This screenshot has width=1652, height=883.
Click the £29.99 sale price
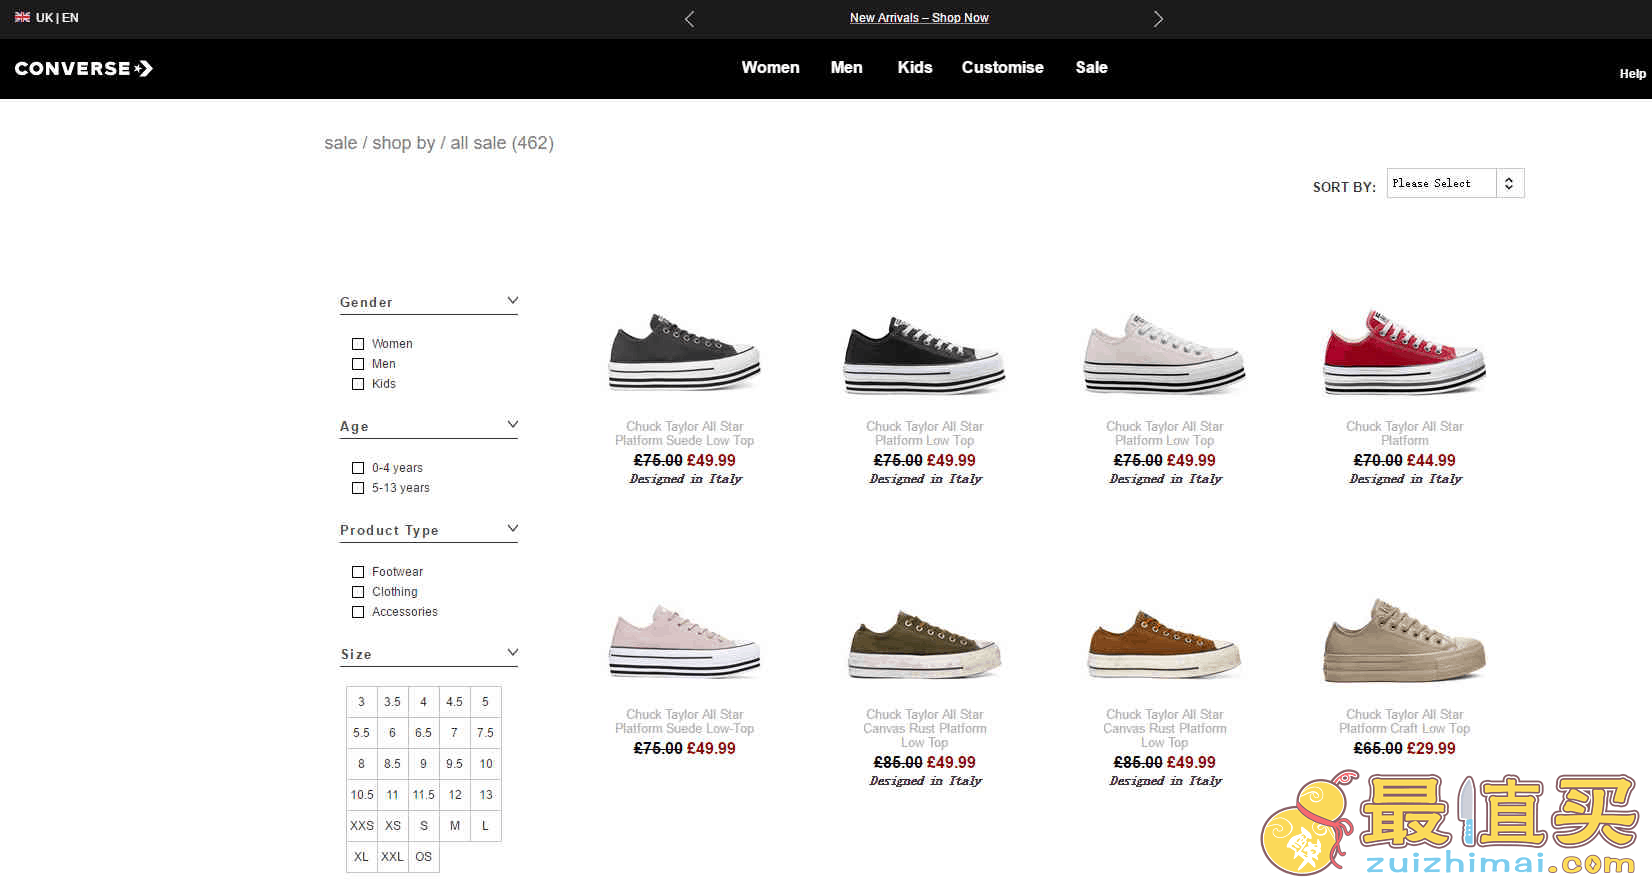[1431, 748]
